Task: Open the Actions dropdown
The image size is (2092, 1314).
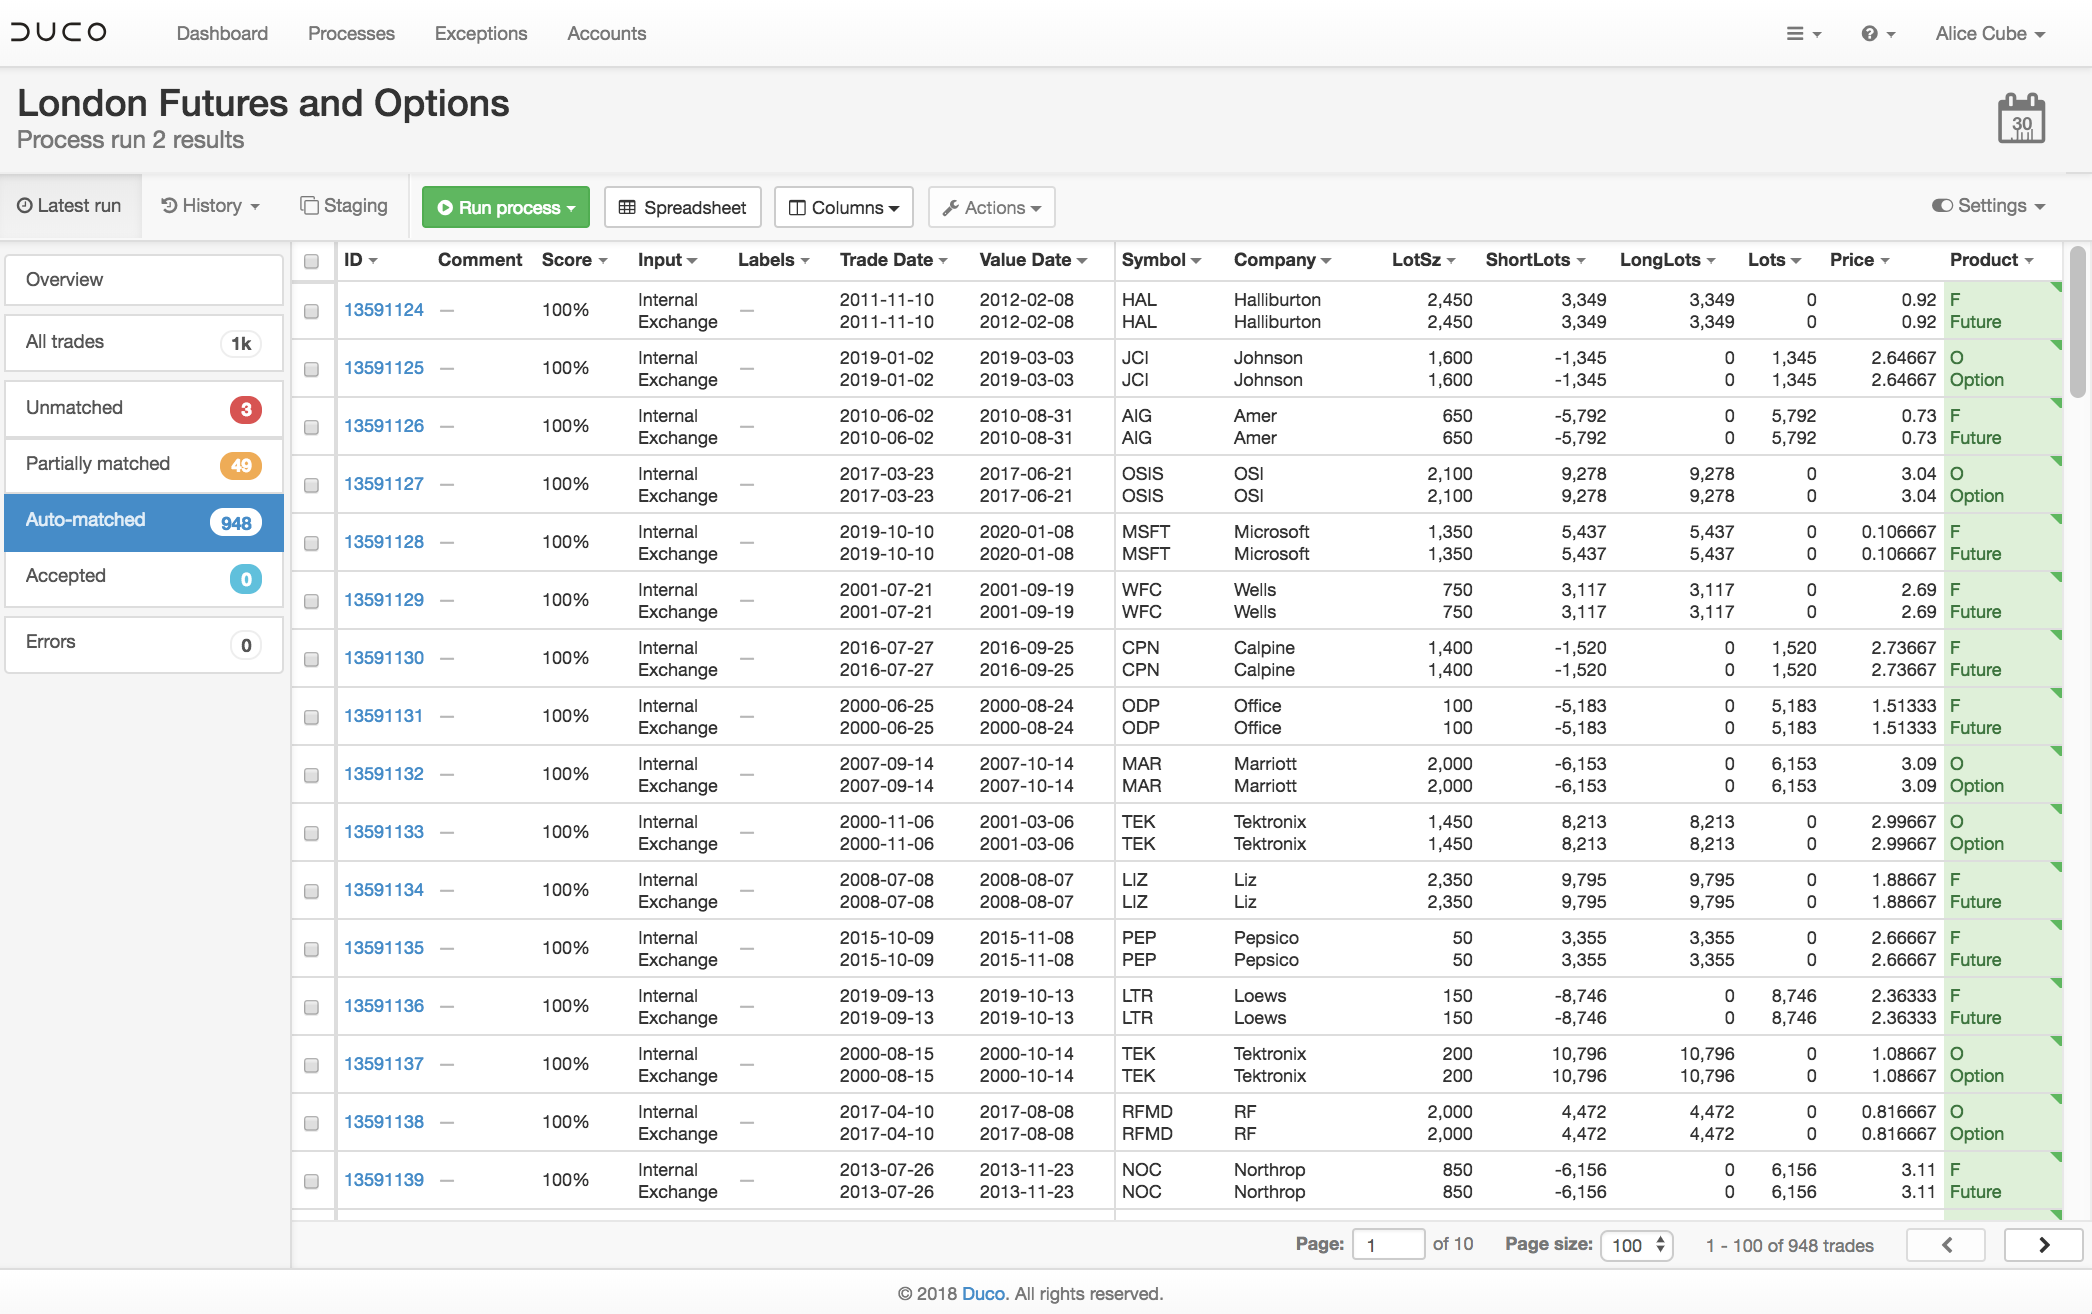Action: pos(992,207)
